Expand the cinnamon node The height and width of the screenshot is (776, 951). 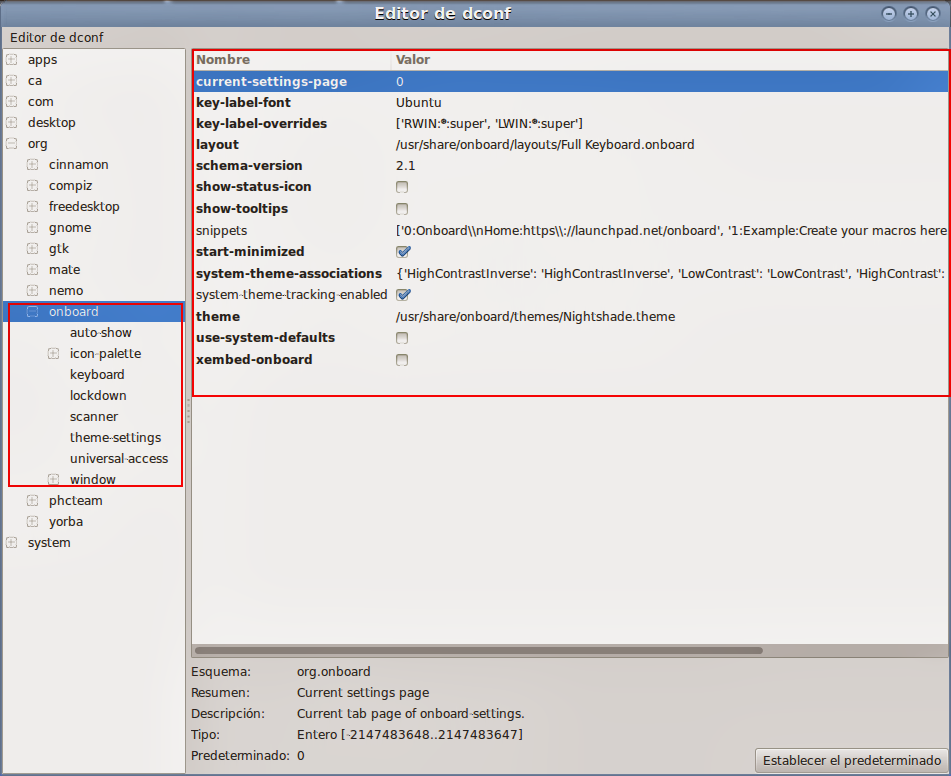click(33, 164)
